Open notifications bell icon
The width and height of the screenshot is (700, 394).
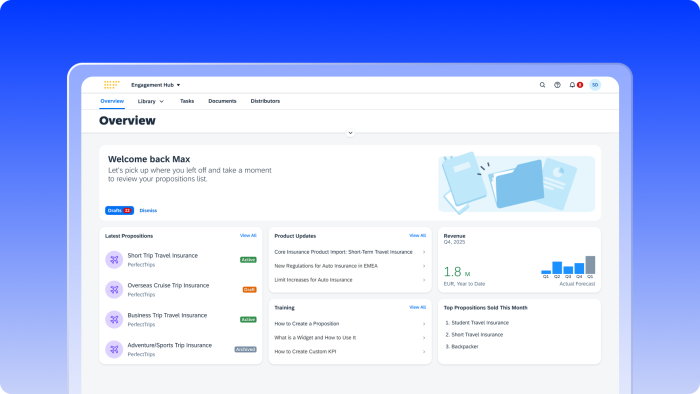click(572, 85)
